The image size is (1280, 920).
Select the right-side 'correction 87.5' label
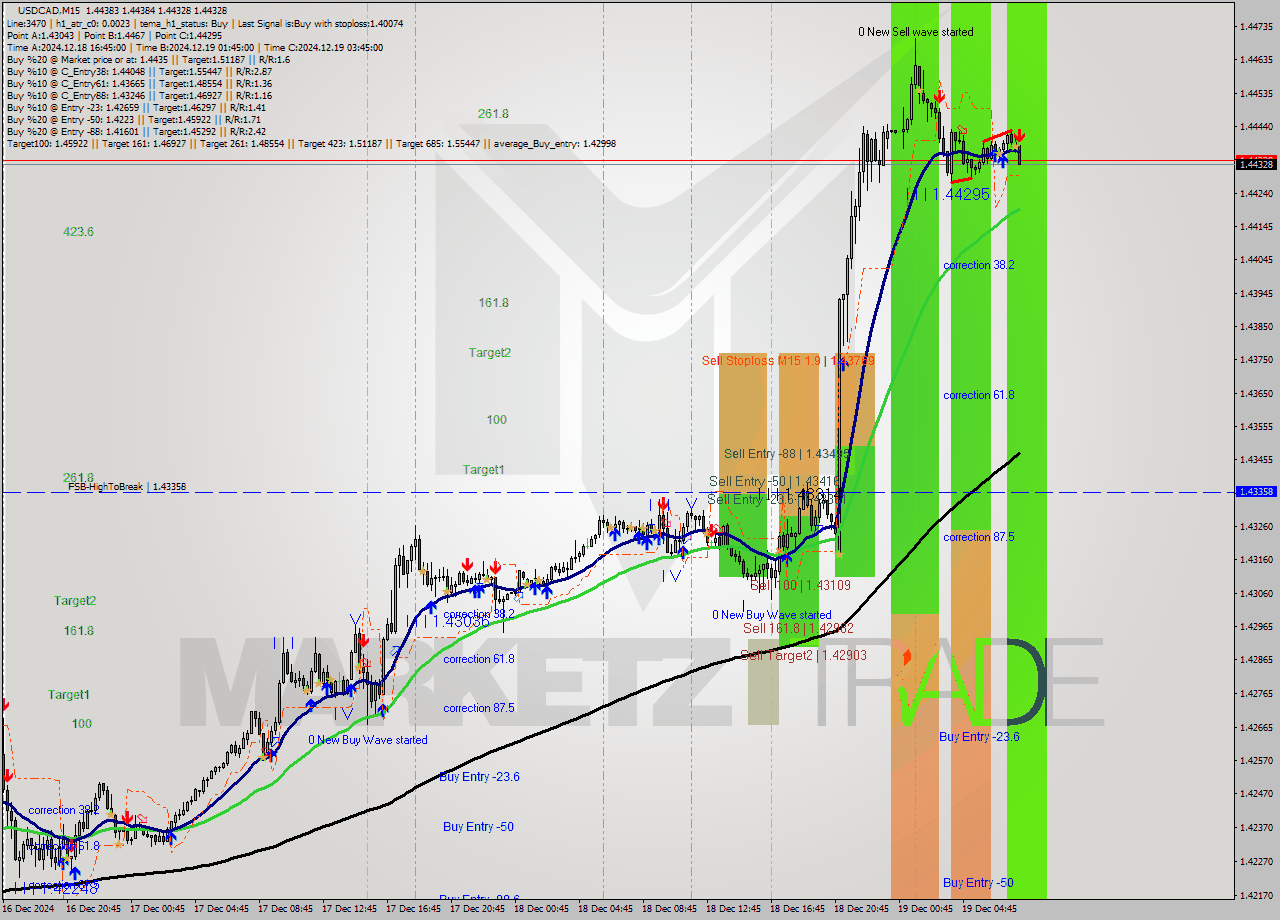click(978, 537)
